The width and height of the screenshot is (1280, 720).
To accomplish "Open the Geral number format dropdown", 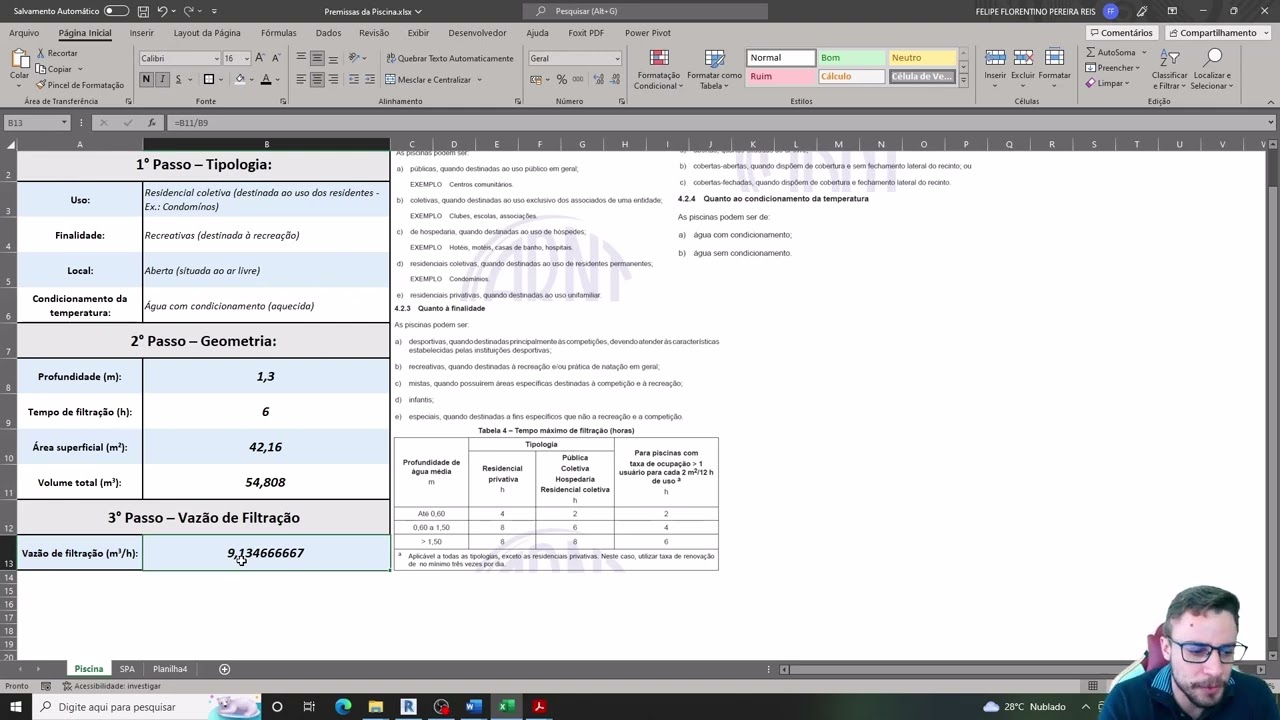I will tap(616, 58).
